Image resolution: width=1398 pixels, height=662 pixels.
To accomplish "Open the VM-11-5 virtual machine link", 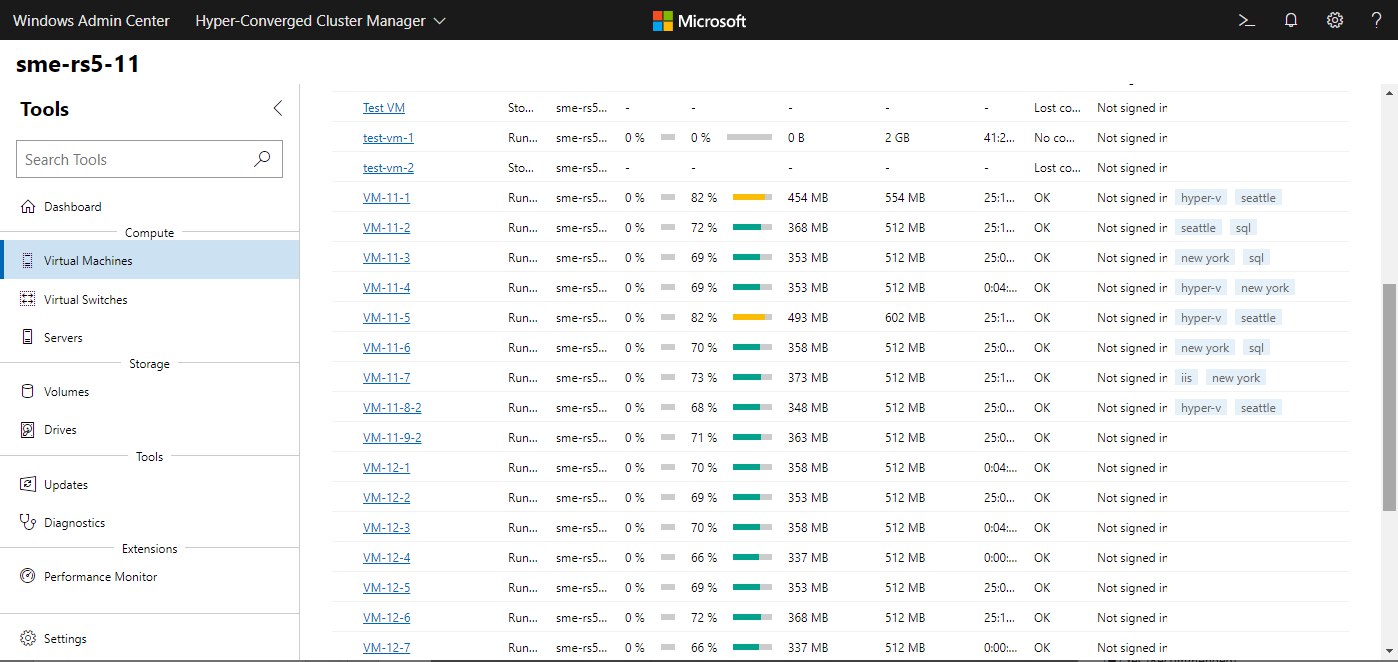I will tap(386, 318).
